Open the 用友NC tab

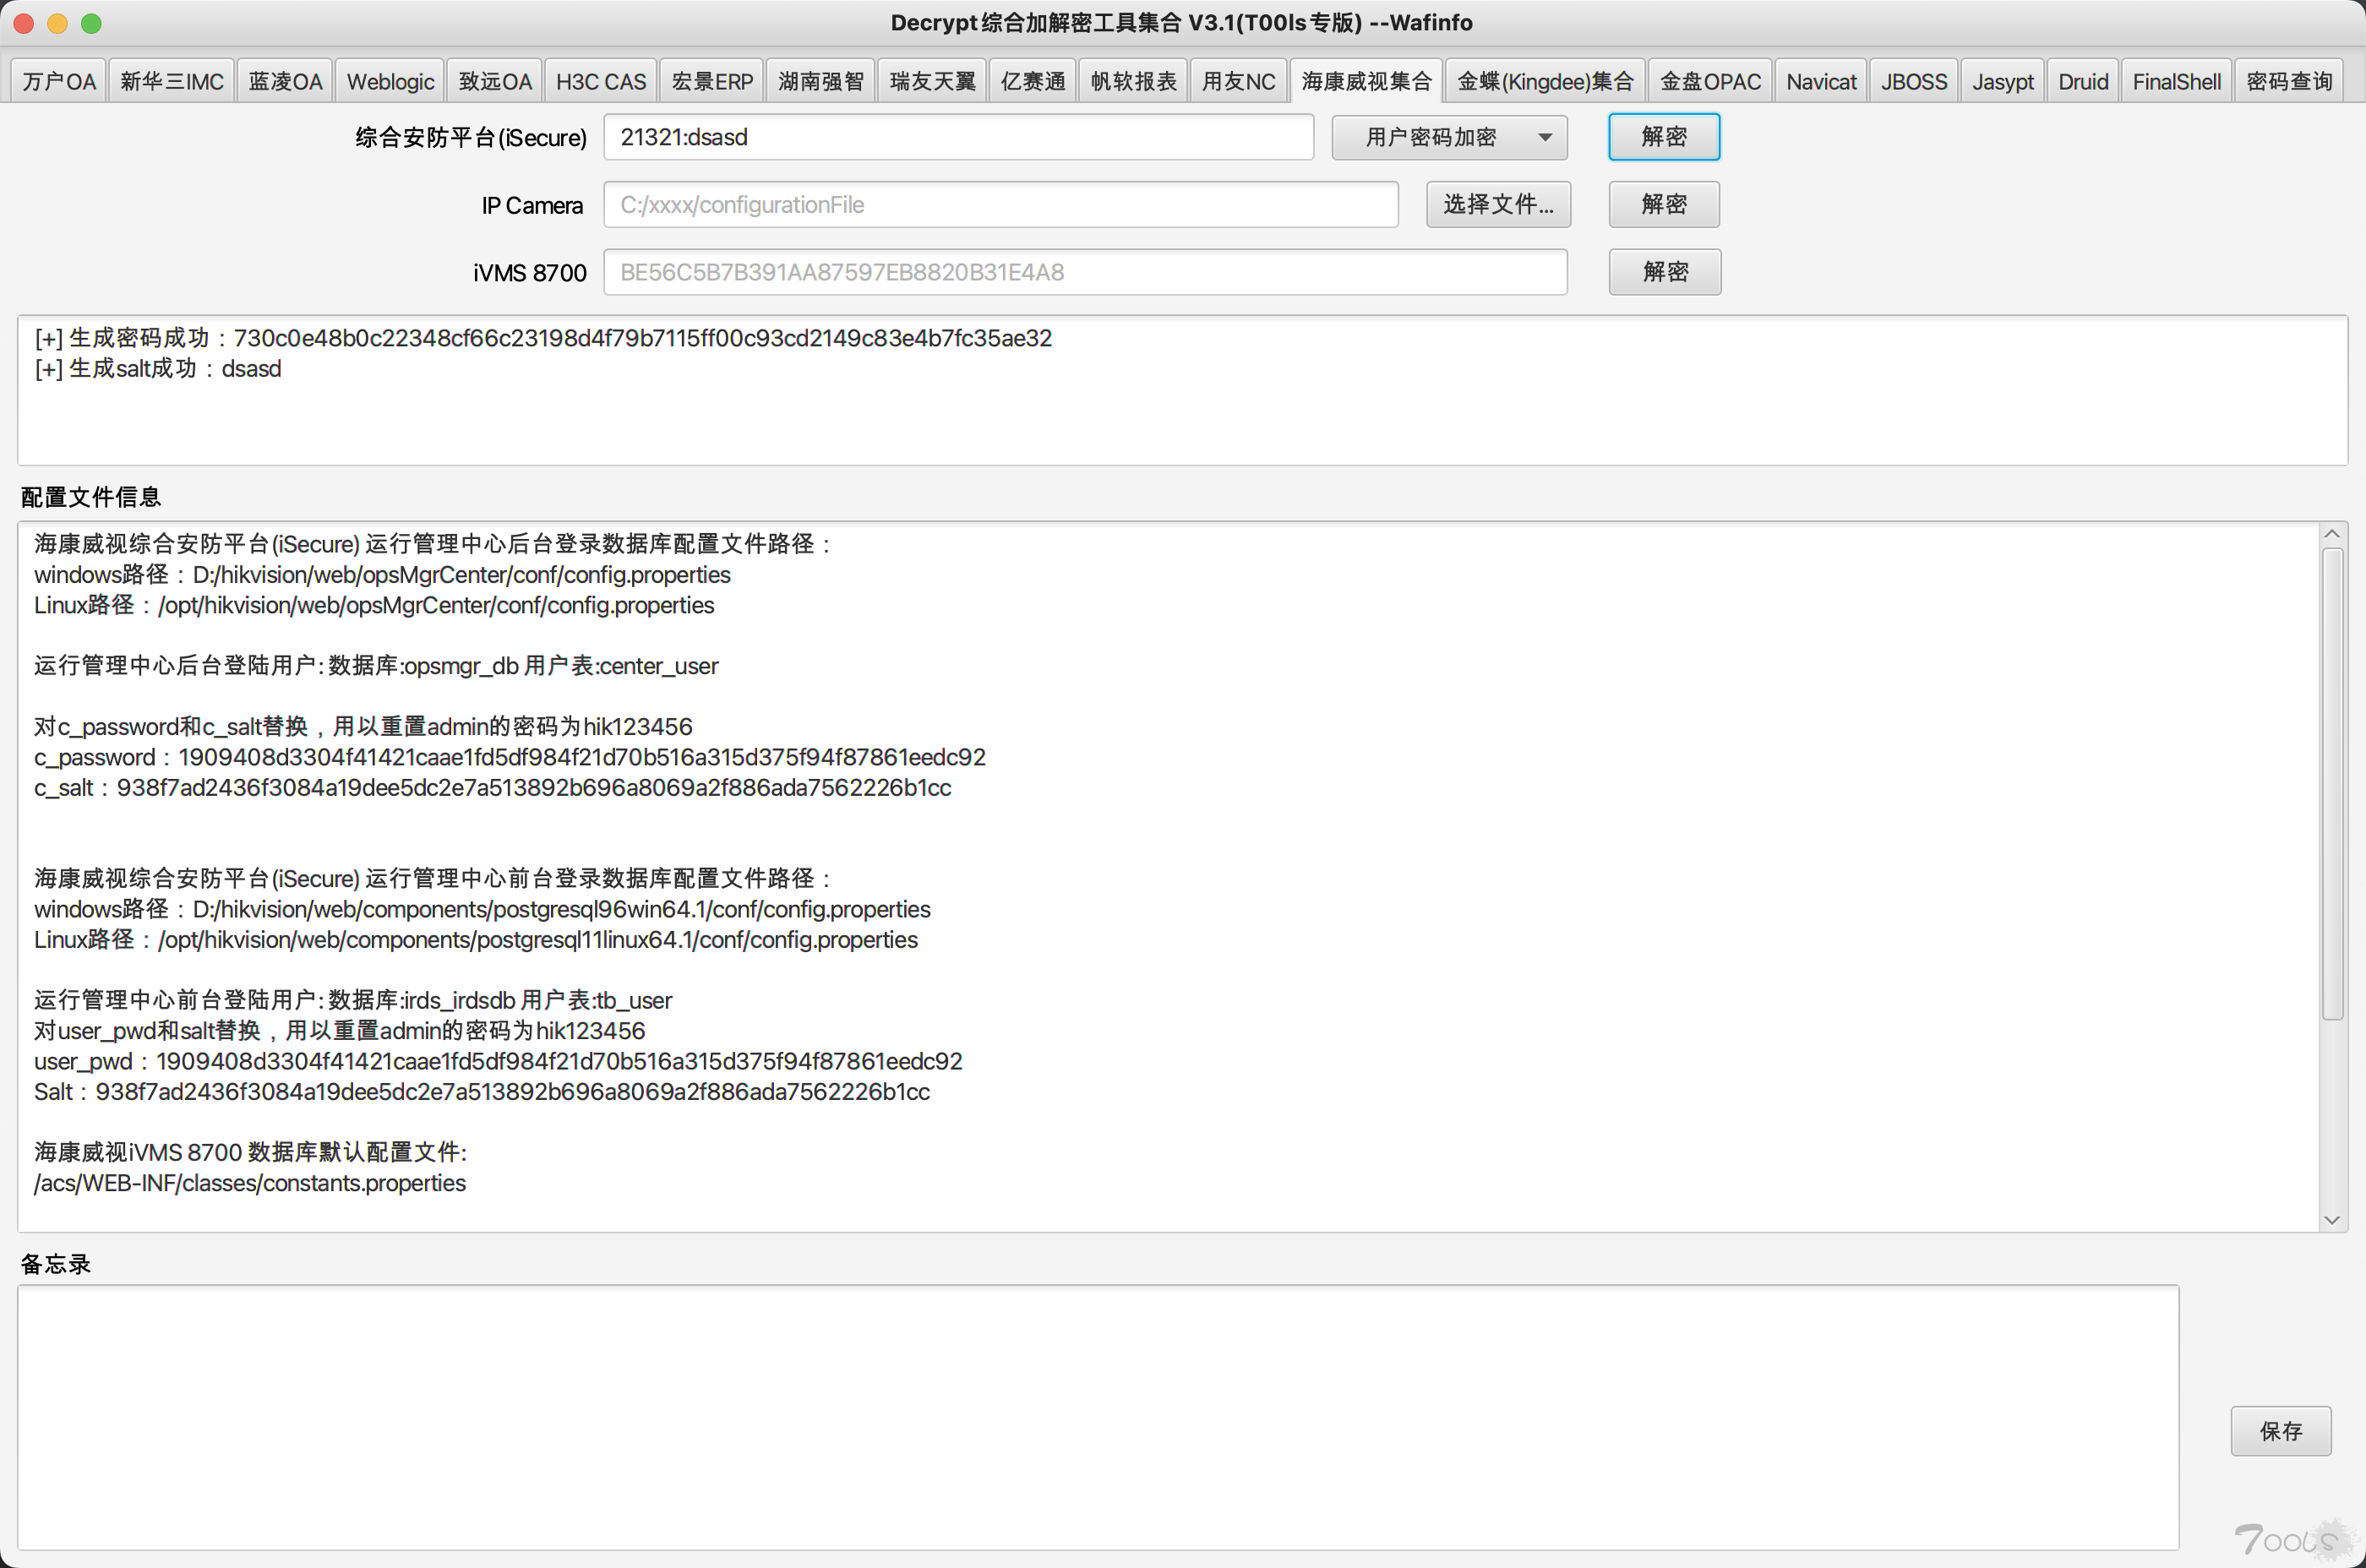(x=1238, y=81)
